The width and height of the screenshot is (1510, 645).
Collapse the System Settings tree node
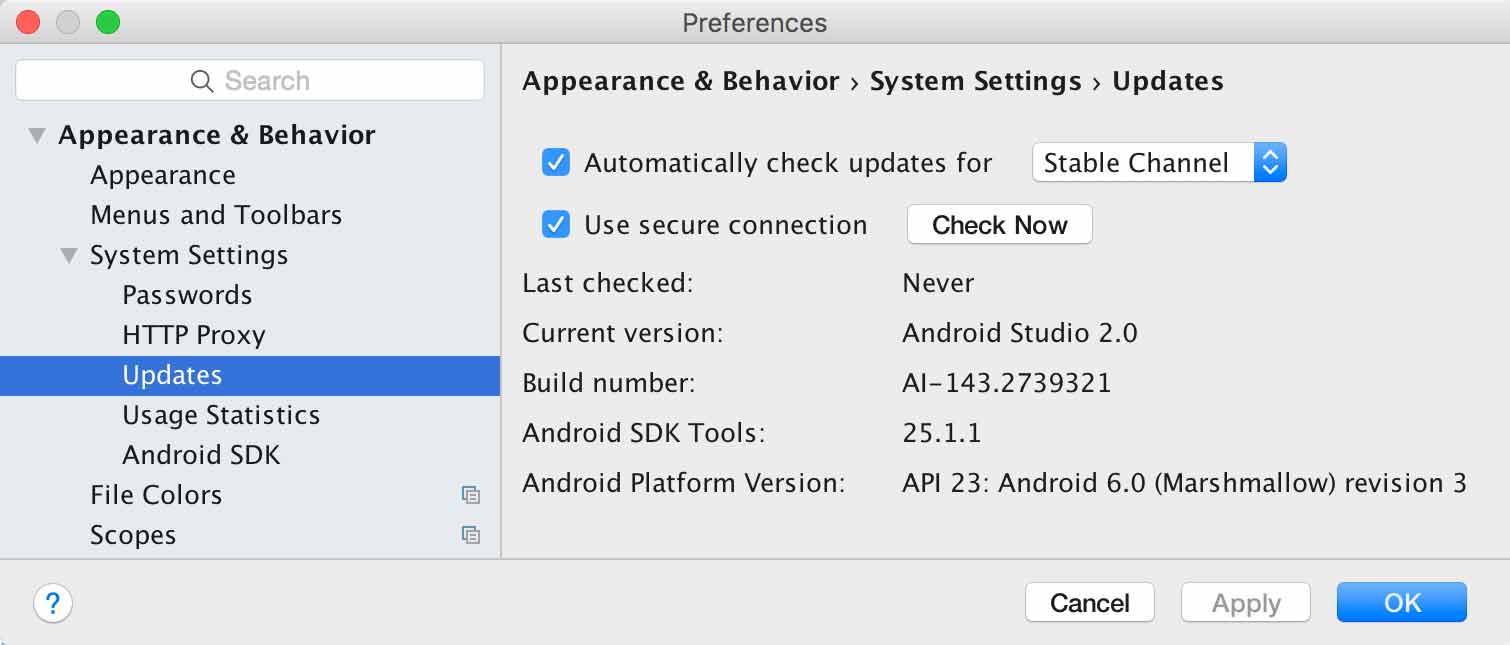pos(68,255)
